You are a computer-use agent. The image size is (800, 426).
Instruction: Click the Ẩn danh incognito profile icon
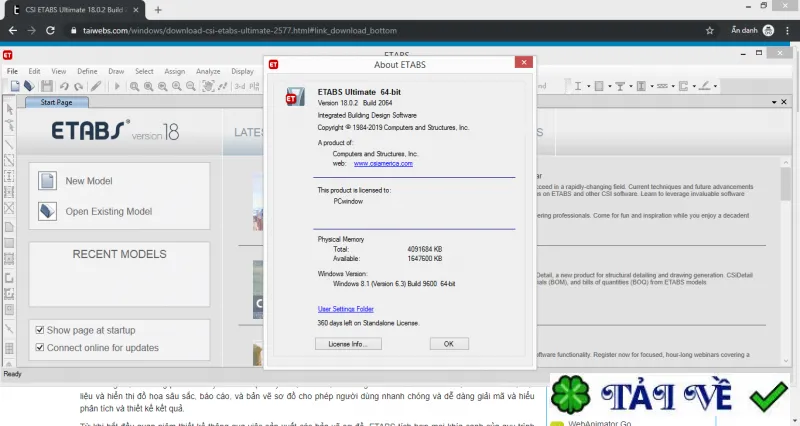click(x=768, y=31)
